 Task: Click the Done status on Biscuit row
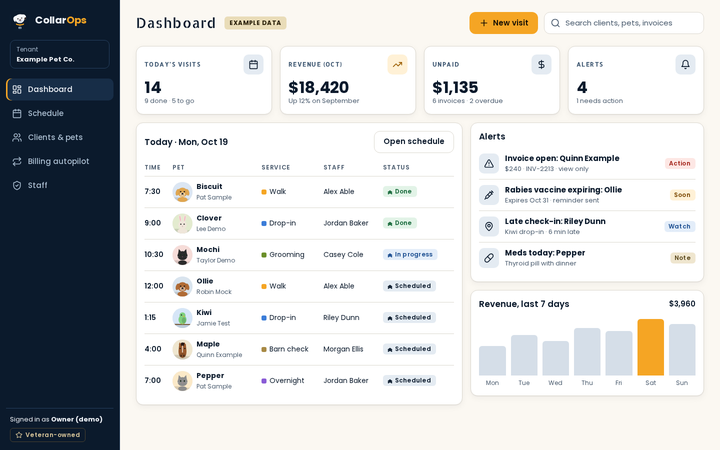coord(399,191)
